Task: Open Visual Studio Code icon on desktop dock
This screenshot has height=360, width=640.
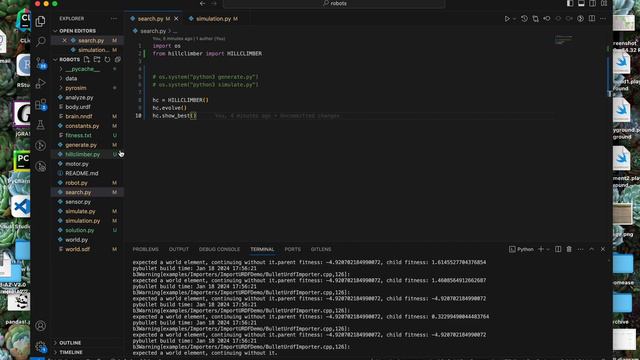Action: tap(20, 206)
